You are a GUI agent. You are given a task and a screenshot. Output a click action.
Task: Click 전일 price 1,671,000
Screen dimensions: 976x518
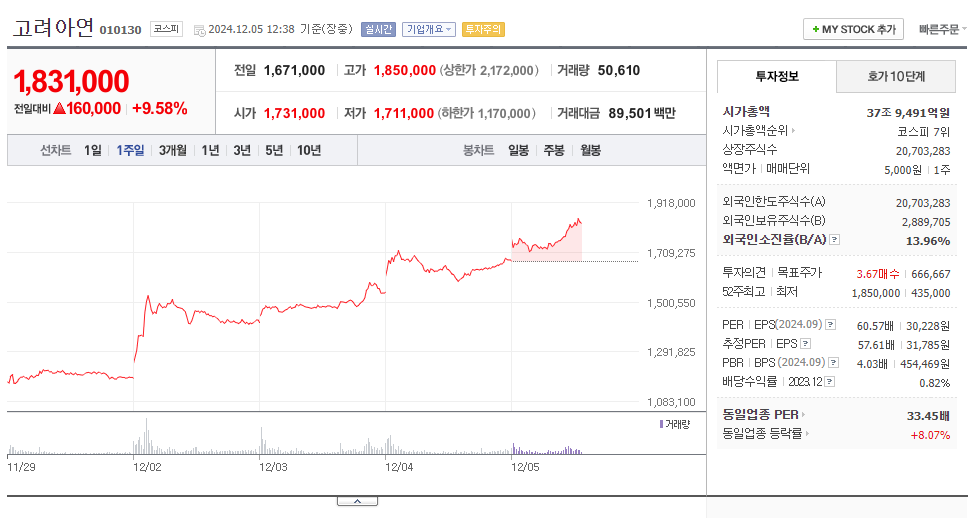tap(294, 70)
